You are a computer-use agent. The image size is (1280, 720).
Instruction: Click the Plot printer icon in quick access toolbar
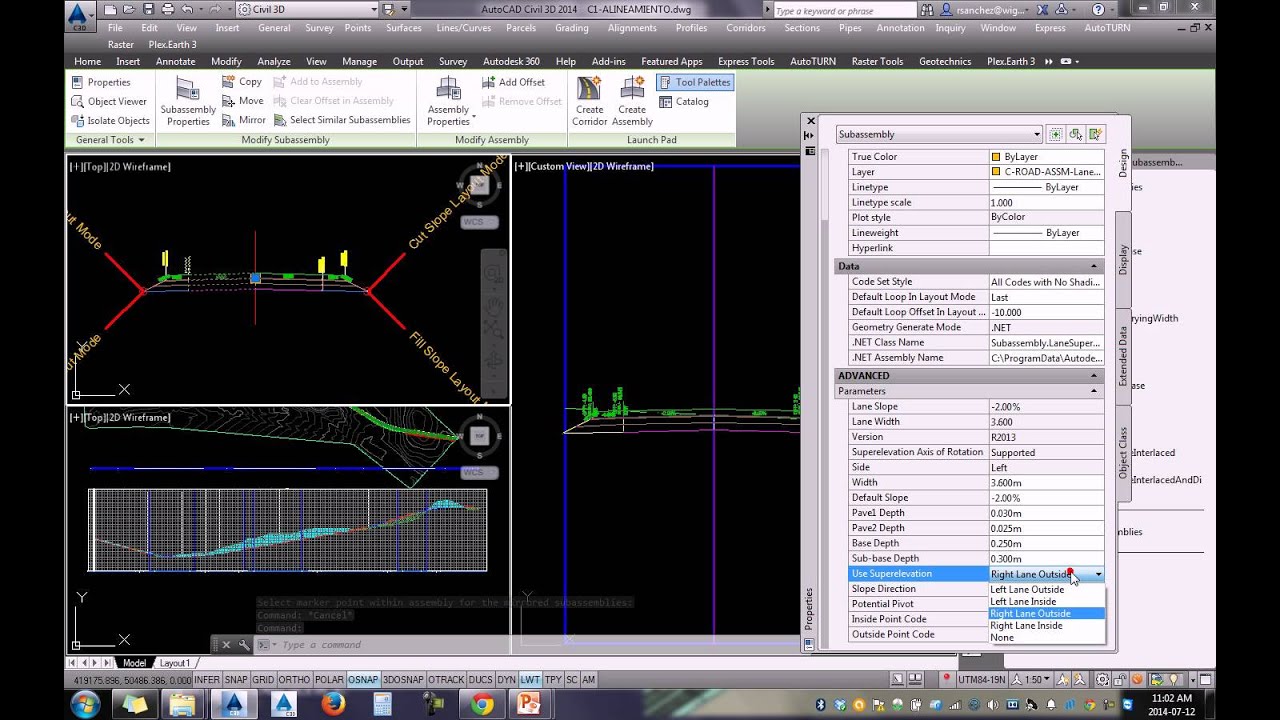(167, 9)
